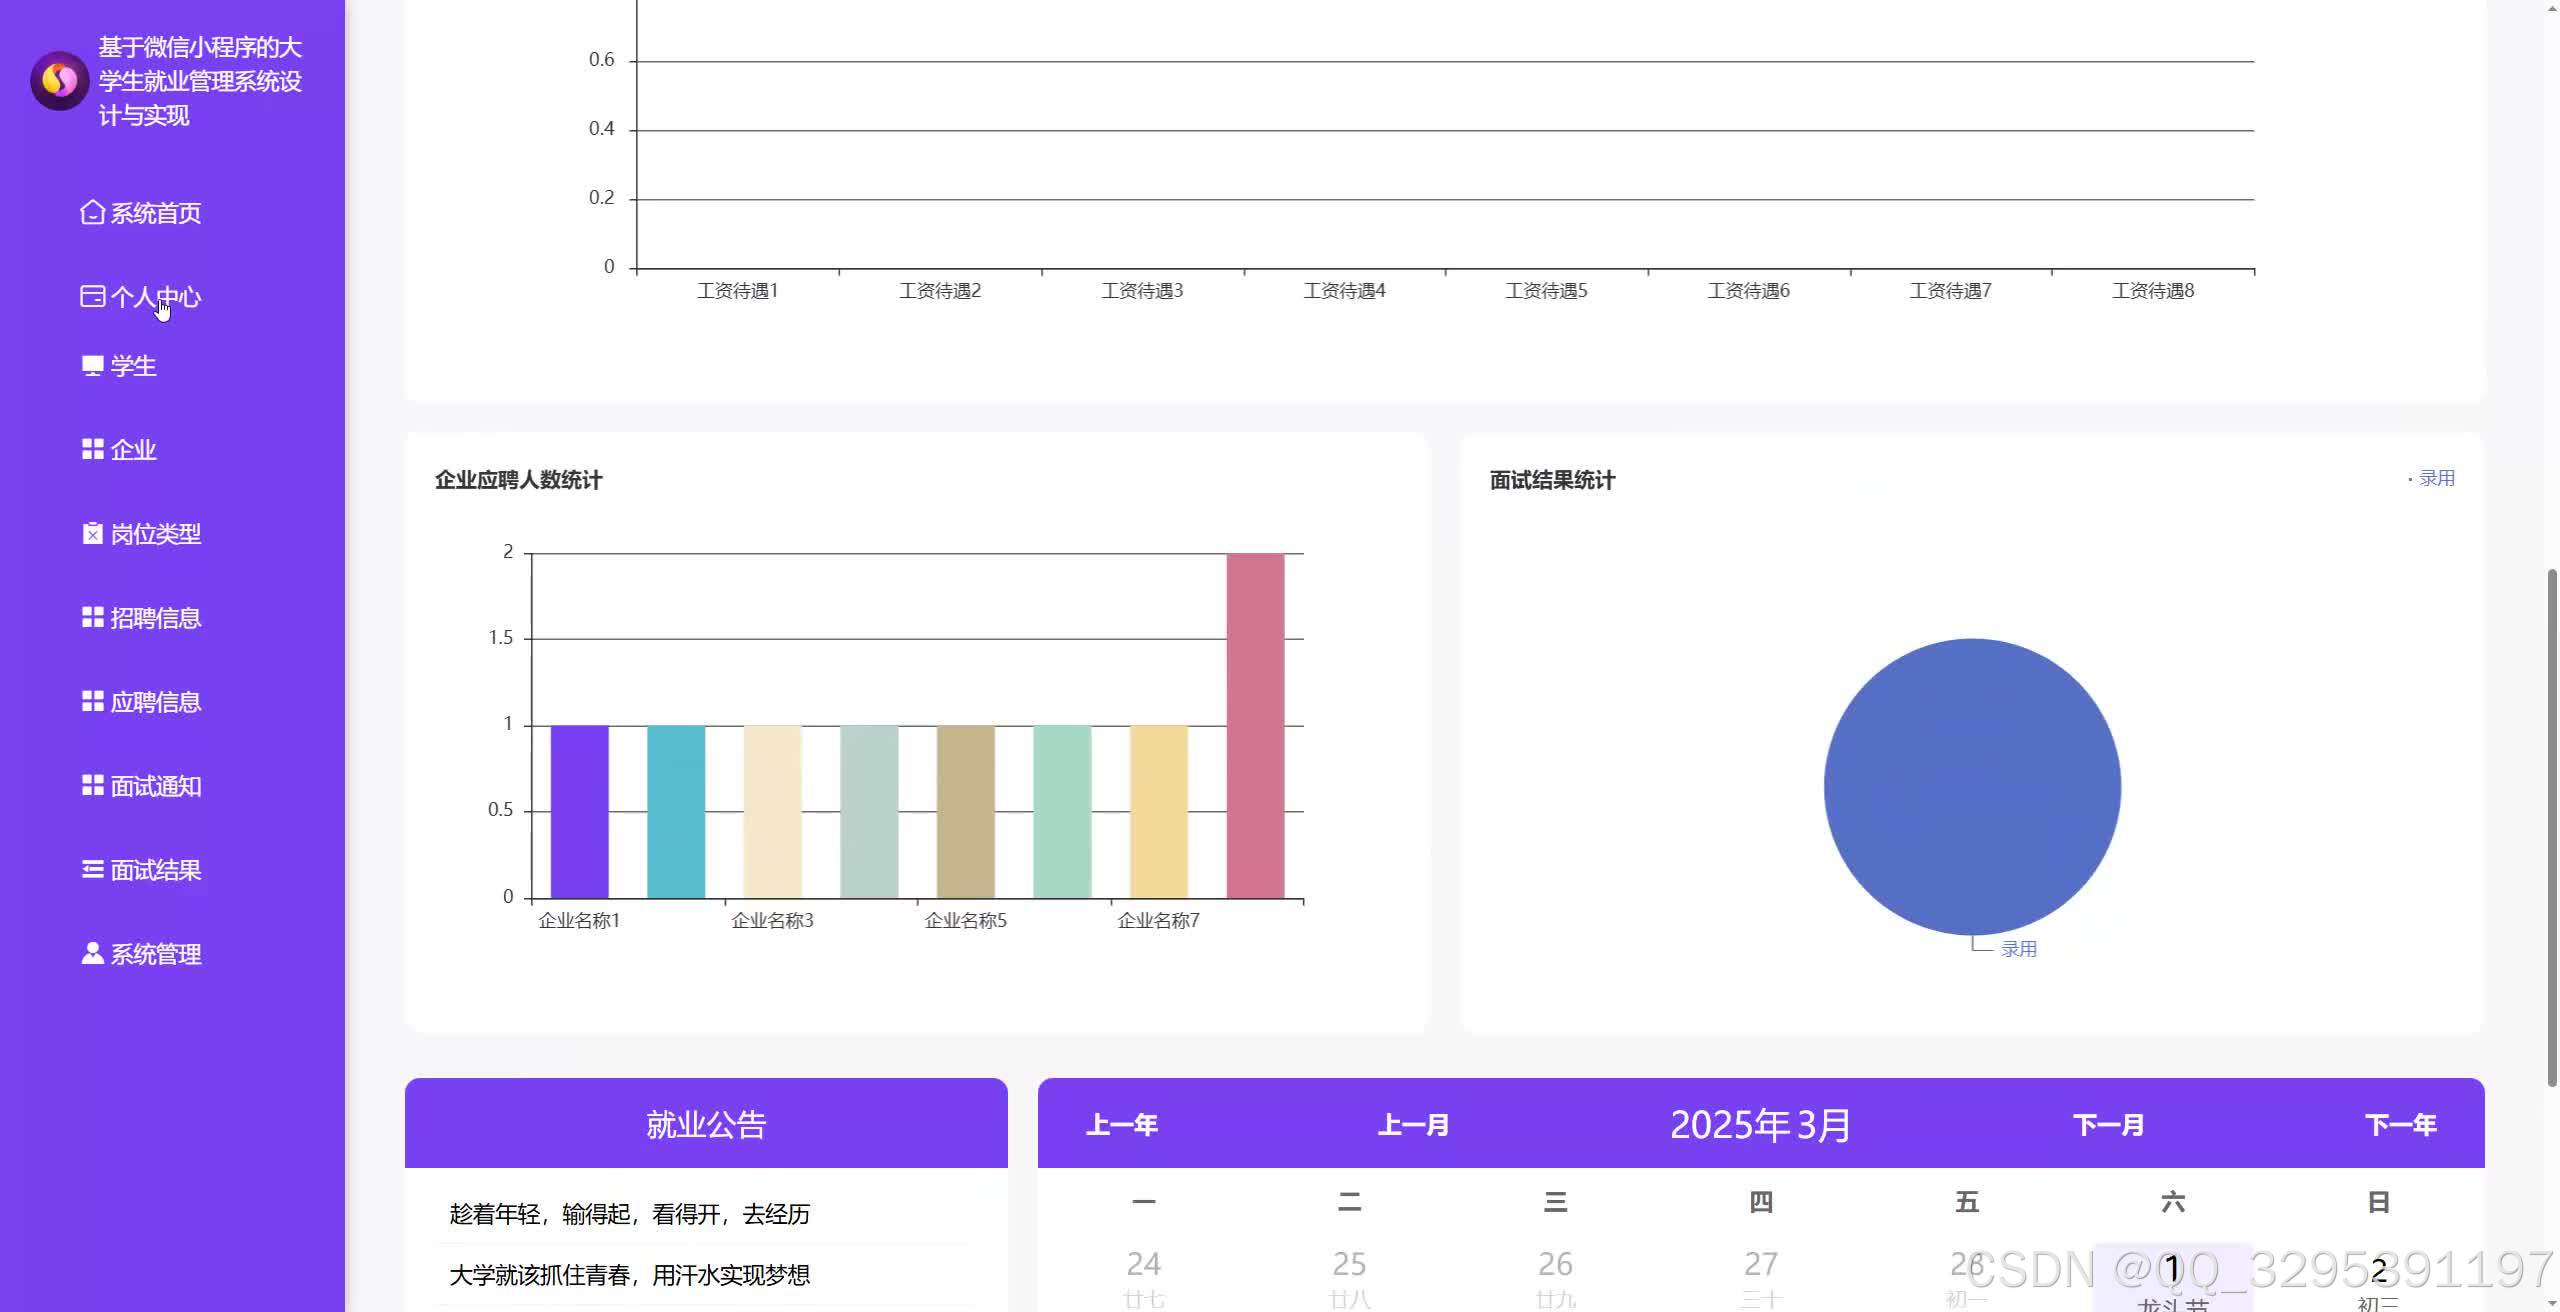The height and width of the screenshot is (1312, 2560).
Task: Open announcement 大学就该抓住青春，用汗水实现梦想
Action: [630, 1275]
